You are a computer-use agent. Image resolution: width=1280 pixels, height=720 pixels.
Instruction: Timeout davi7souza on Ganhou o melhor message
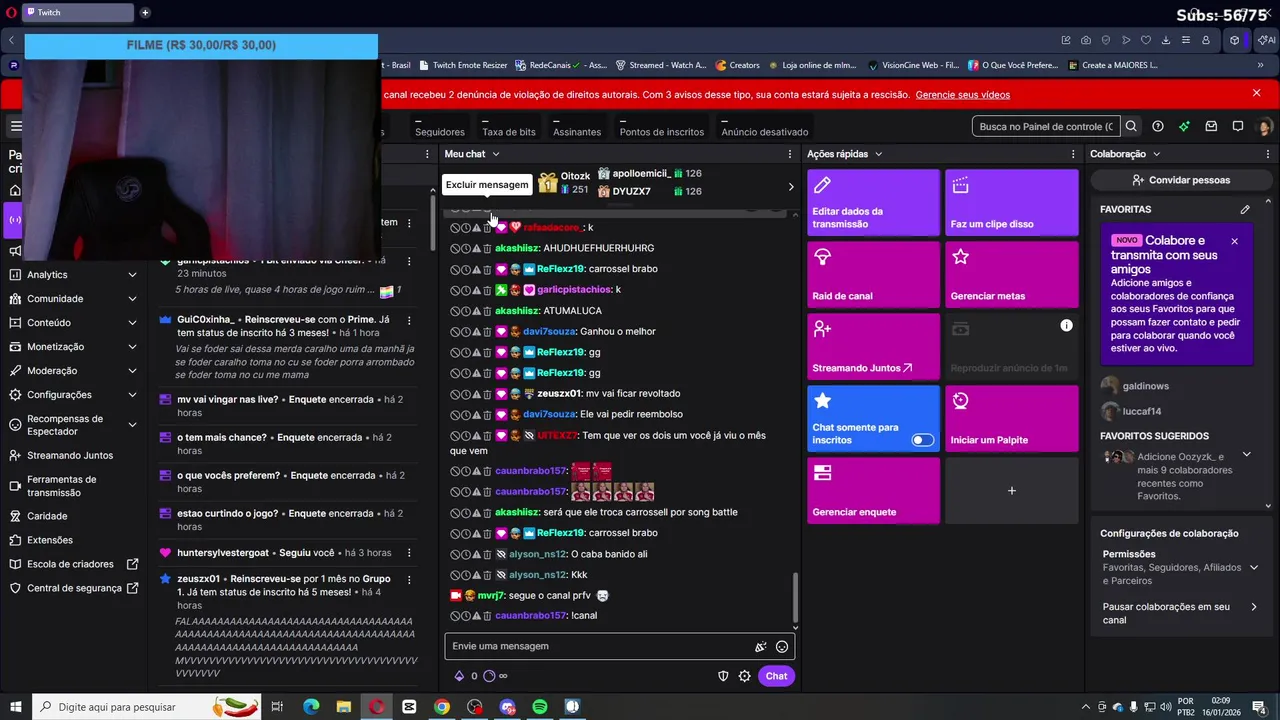click(466, 331)
